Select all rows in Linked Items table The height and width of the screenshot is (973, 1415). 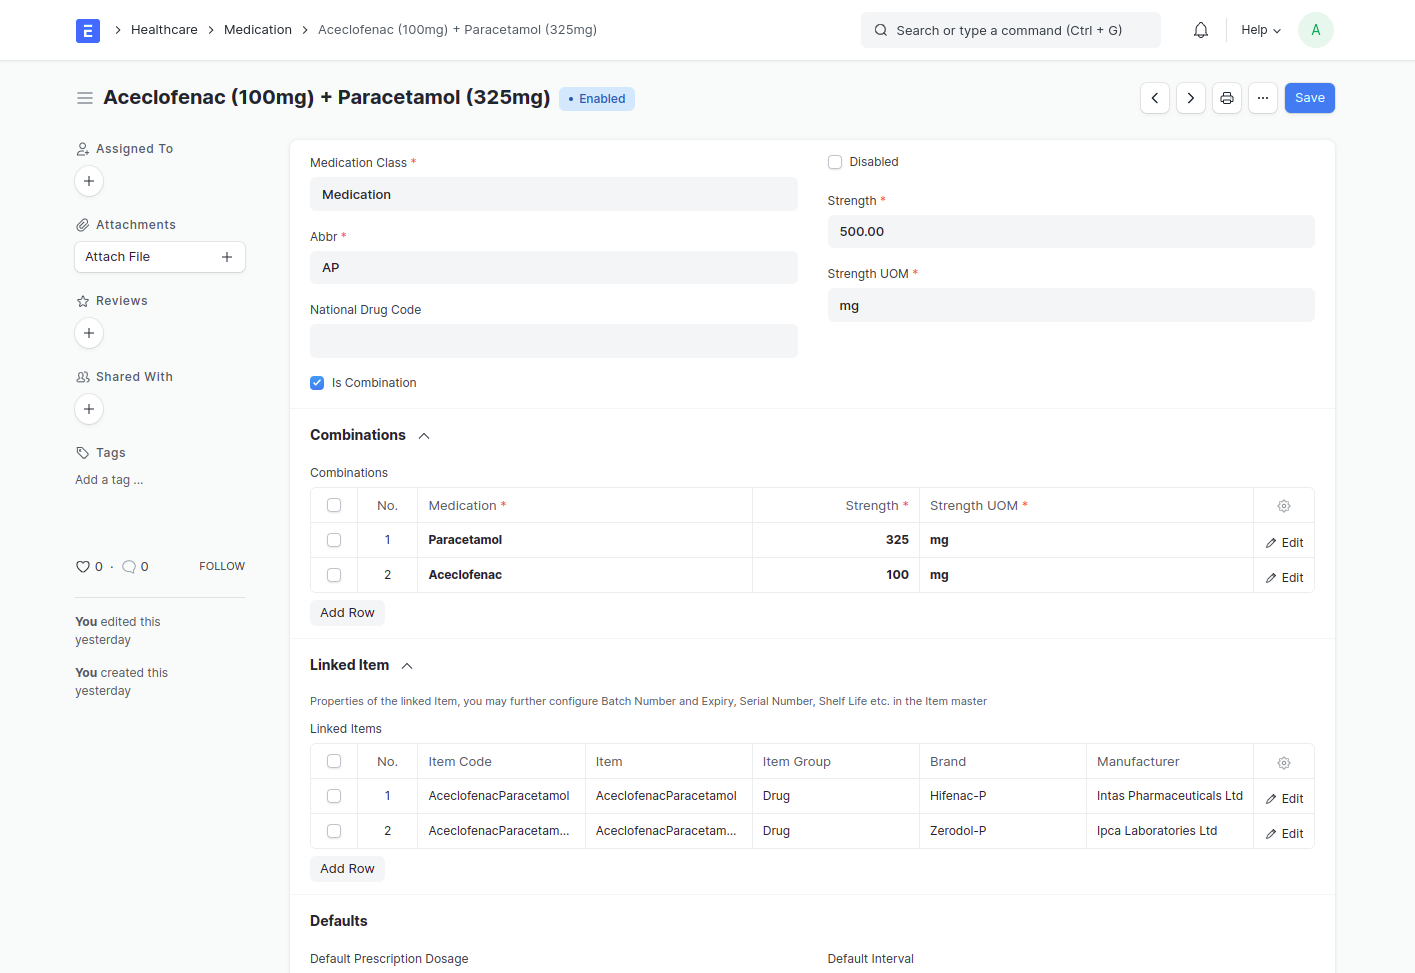click(334, 762)
